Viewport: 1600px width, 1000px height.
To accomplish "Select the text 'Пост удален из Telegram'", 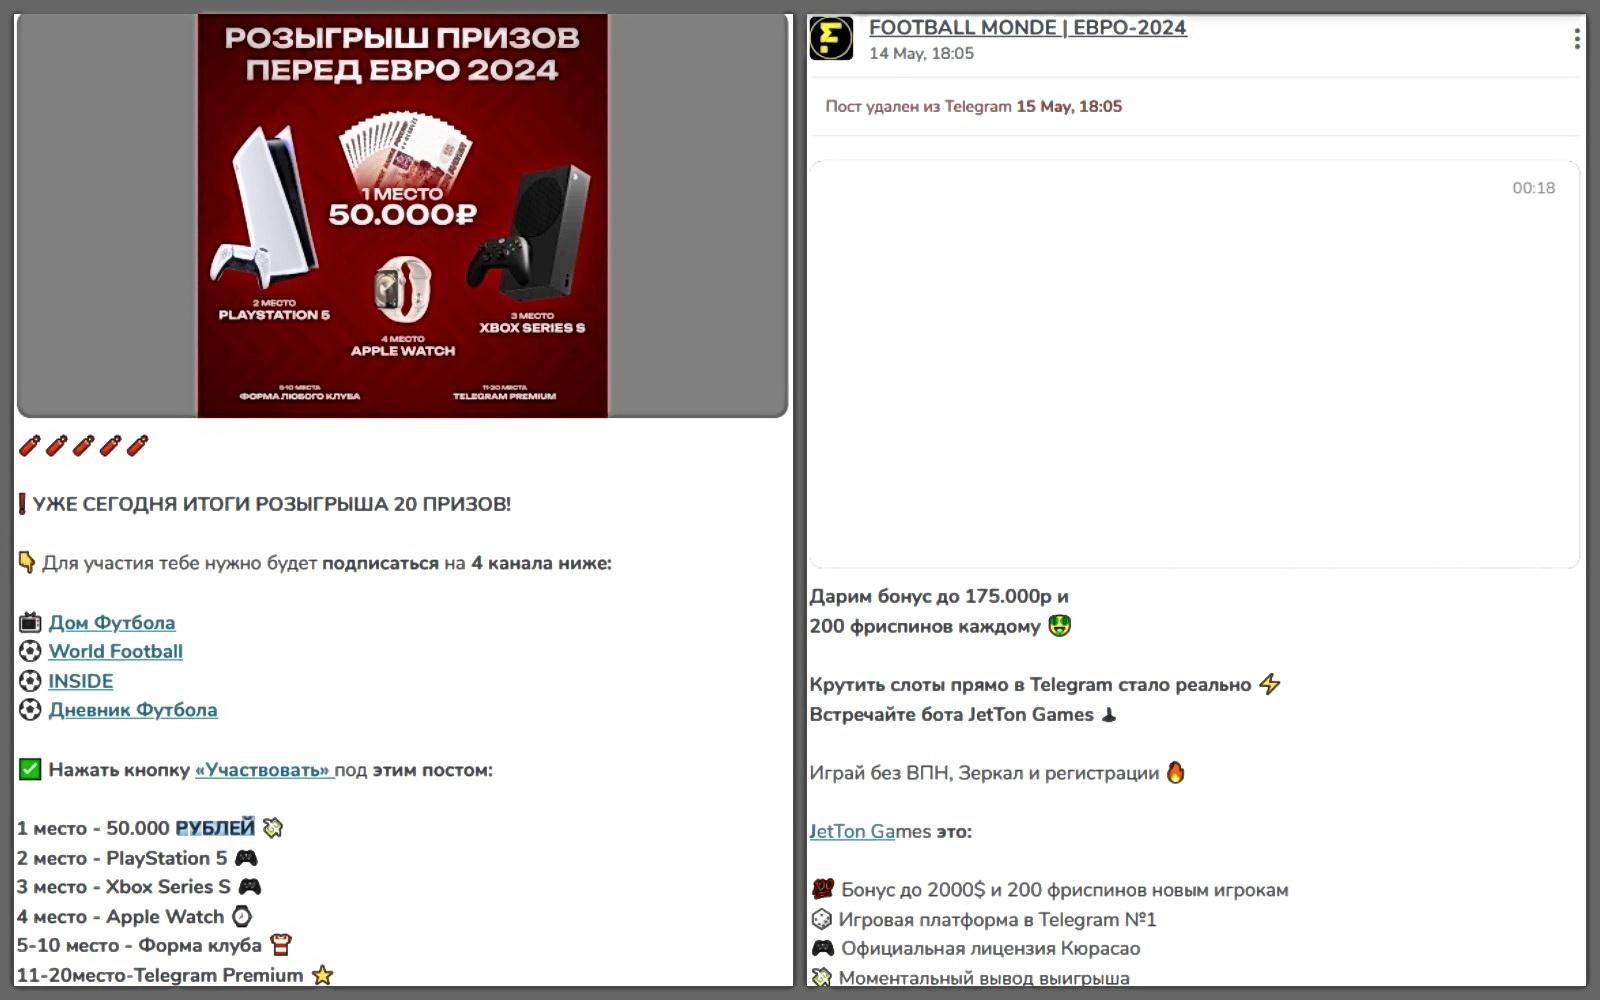I will (918, 106).
